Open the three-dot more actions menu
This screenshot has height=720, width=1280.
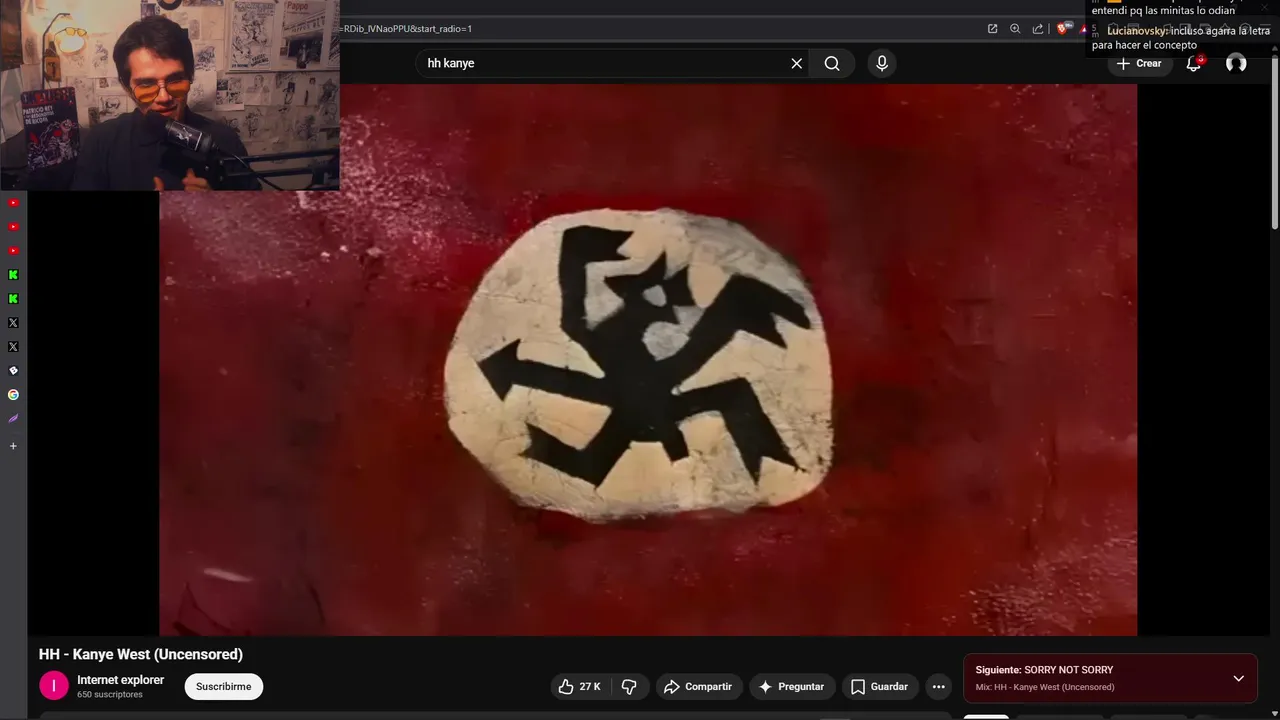[x=938, y=687]
